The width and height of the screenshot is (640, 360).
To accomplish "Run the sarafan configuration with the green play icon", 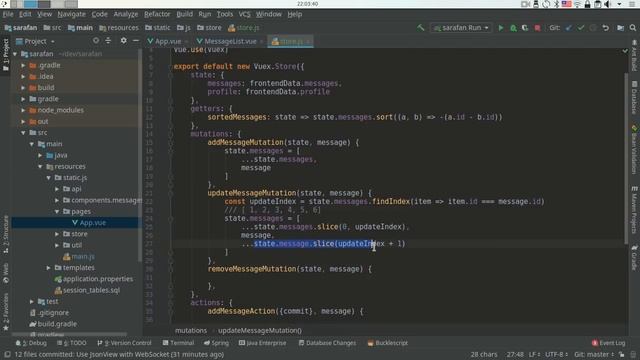I will click(x=501, y=28).
